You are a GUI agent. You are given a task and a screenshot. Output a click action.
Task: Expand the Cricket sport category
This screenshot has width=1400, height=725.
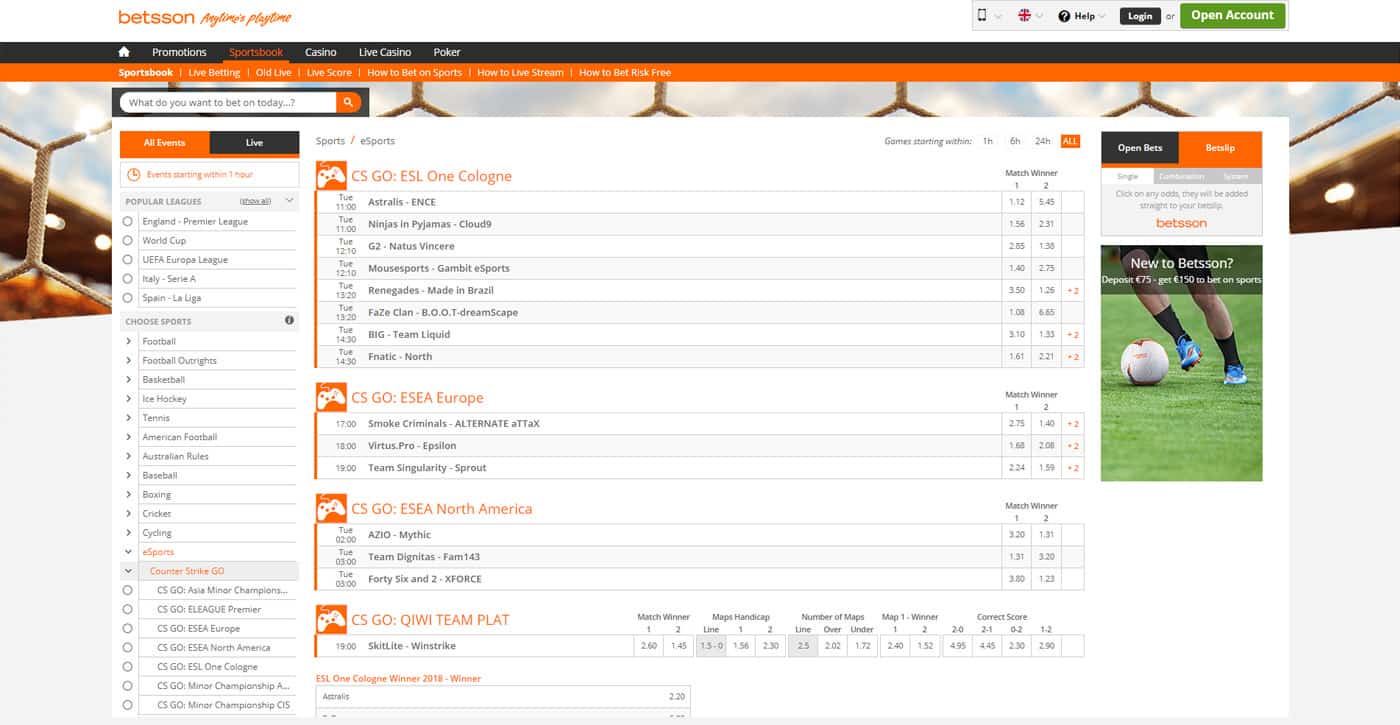click(128, 514)
